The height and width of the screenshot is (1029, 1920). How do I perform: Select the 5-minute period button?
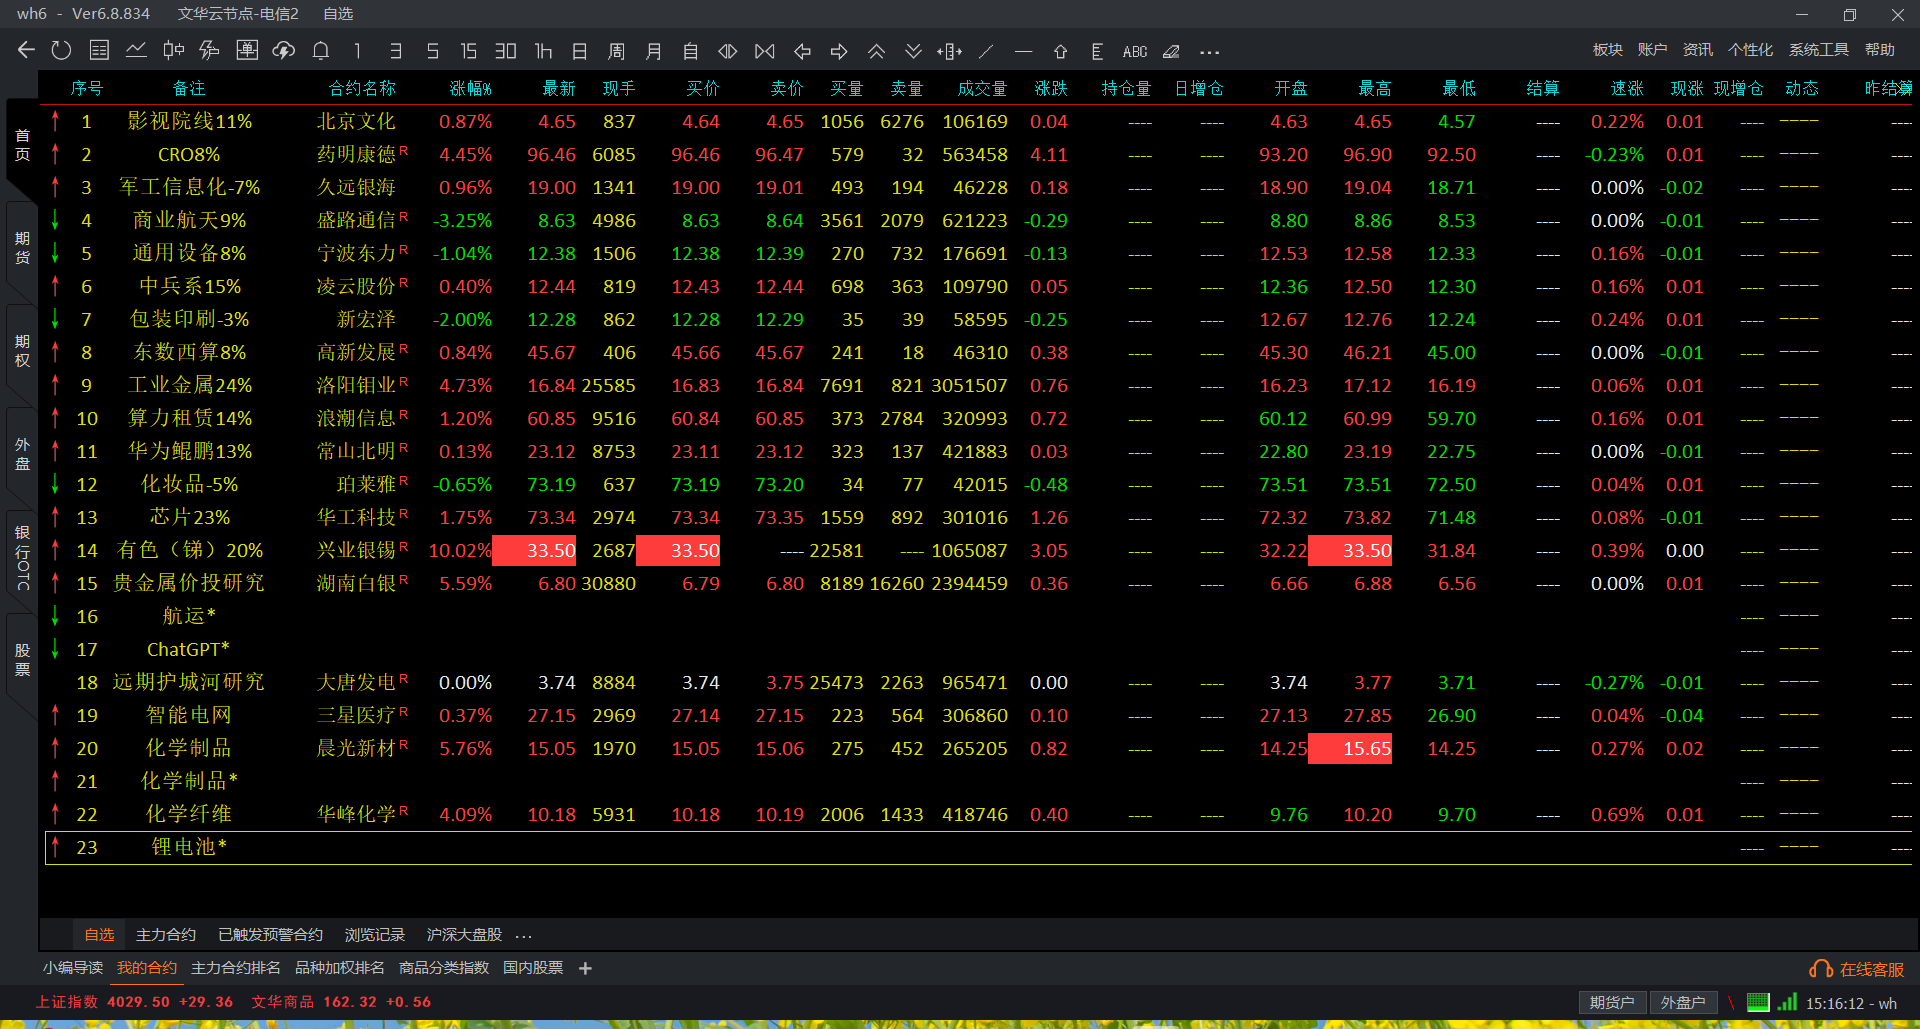click(x=432, y=51)
